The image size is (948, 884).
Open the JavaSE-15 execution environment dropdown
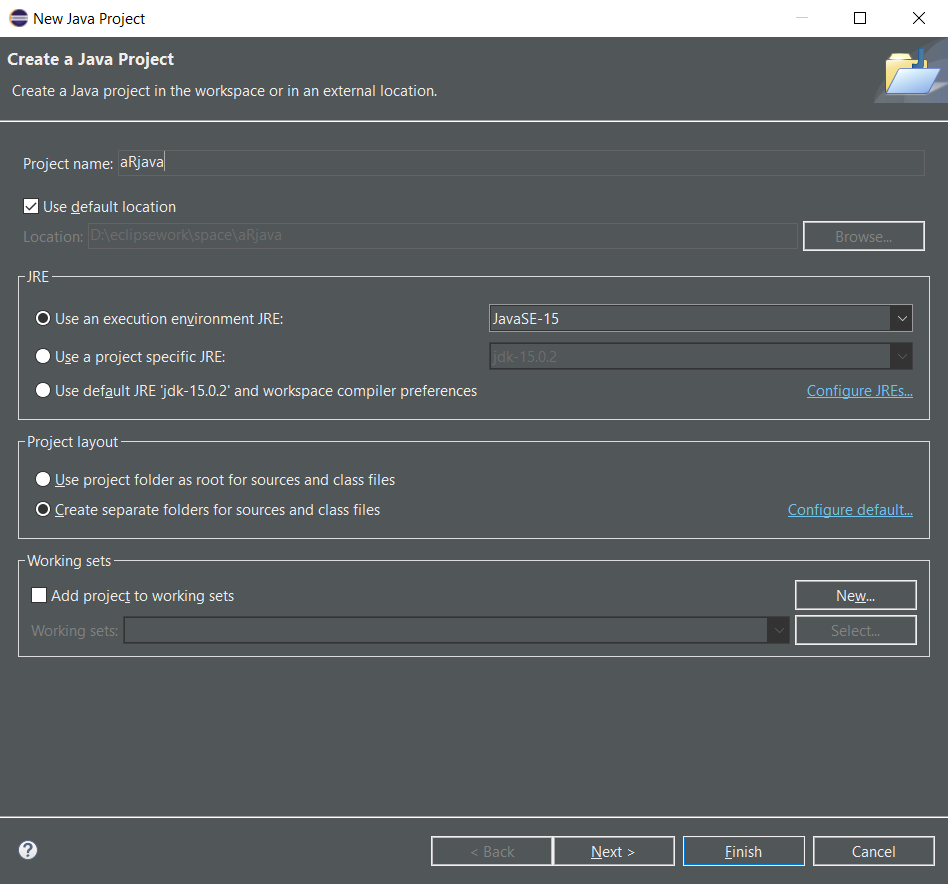point(902,317)
